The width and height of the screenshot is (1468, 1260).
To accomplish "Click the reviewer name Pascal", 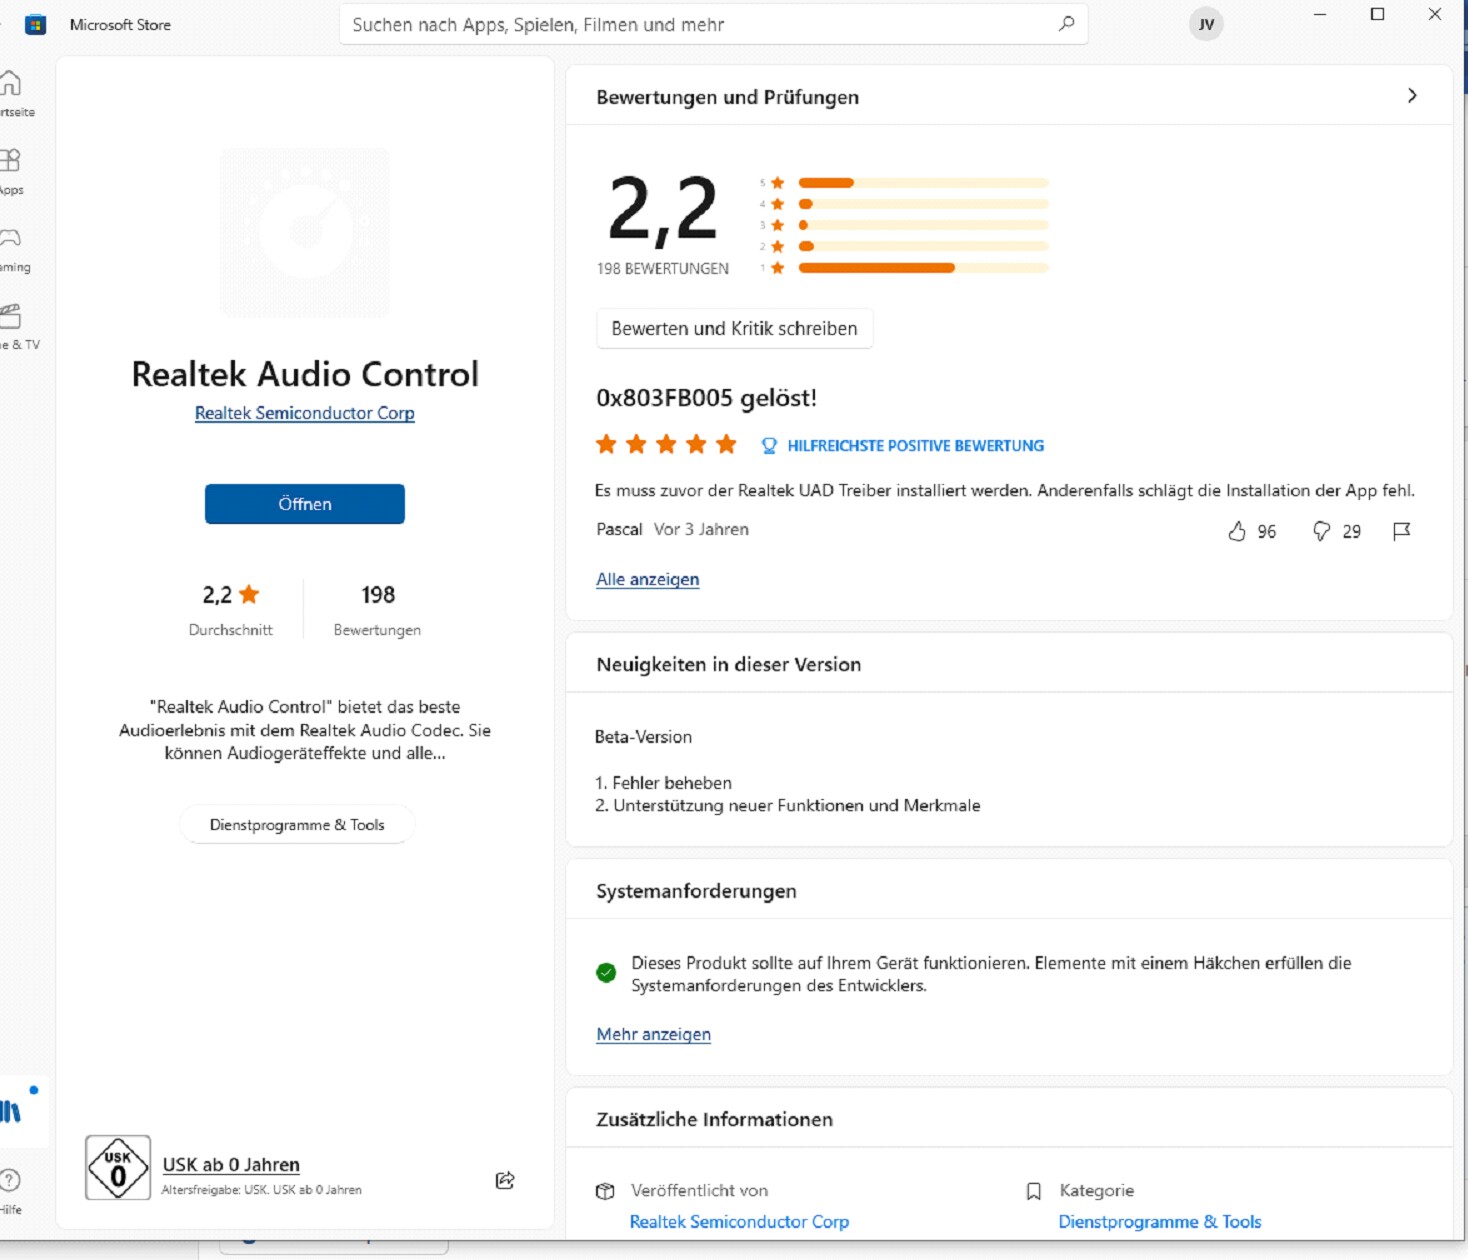I will pos(619,529).
